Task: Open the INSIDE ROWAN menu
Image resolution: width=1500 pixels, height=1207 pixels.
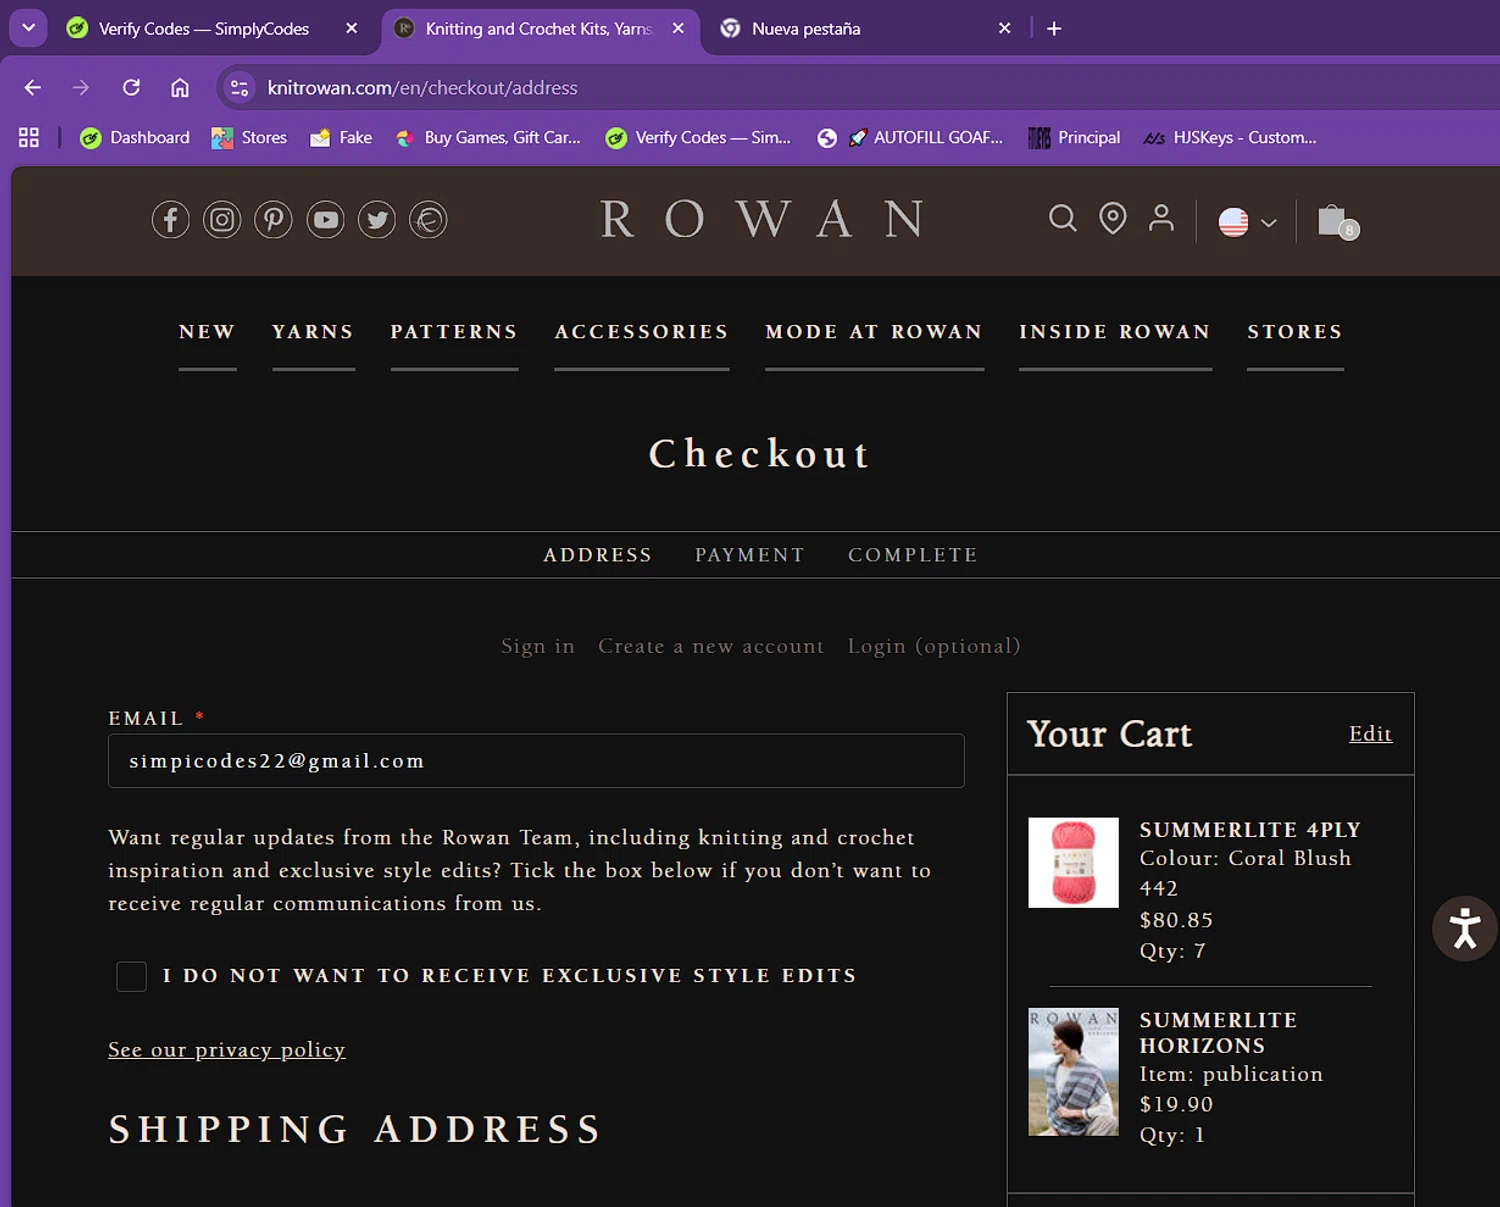Action: click(1115, 332)
